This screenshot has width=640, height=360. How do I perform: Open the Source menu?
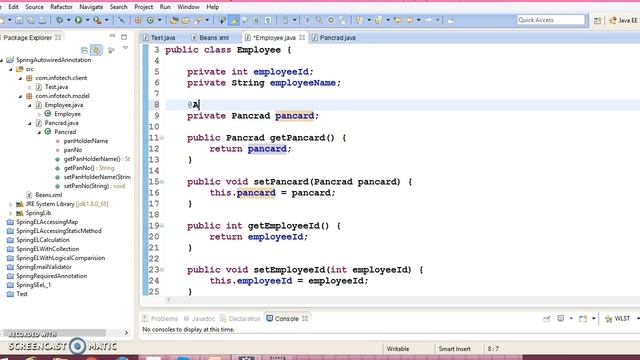click(x=34, y=7)
